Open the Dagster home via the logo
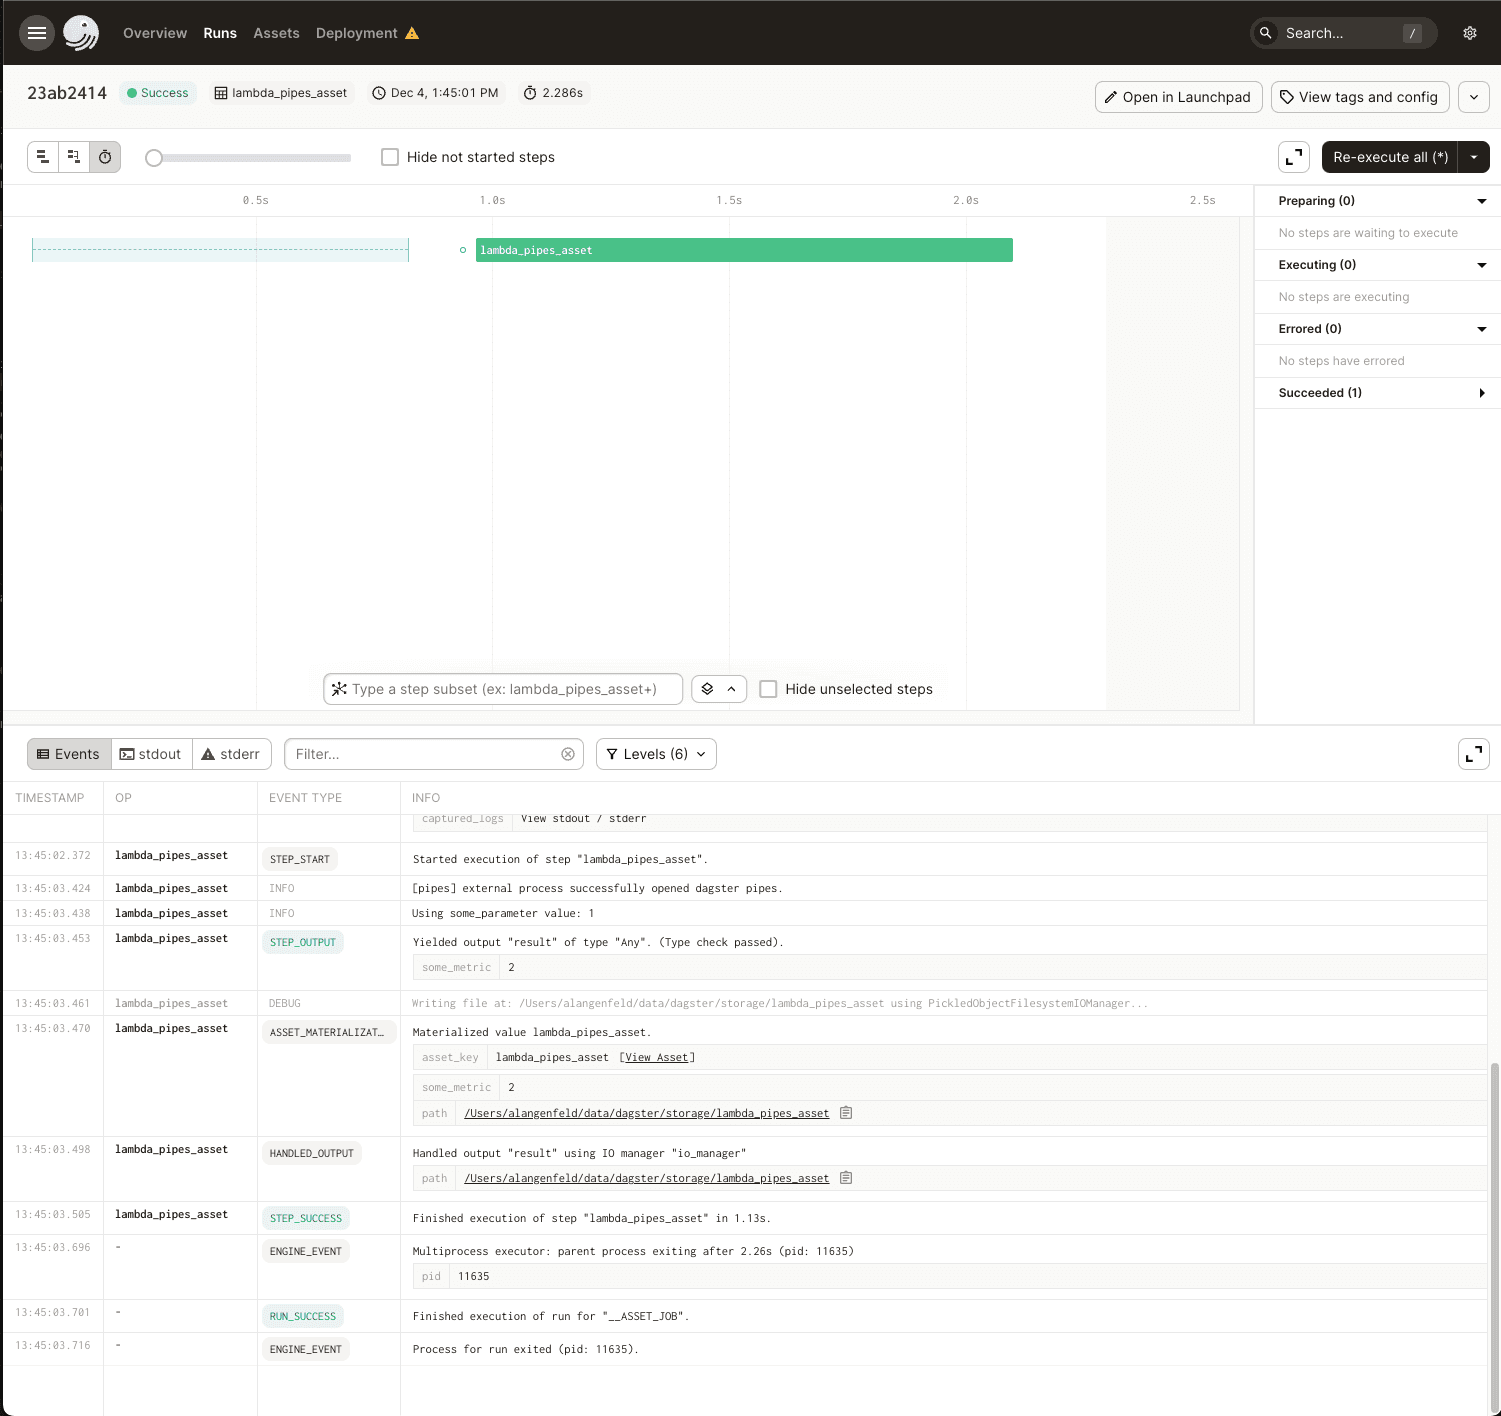Screen dimensions: 1501x1416 tap(81, 32)
